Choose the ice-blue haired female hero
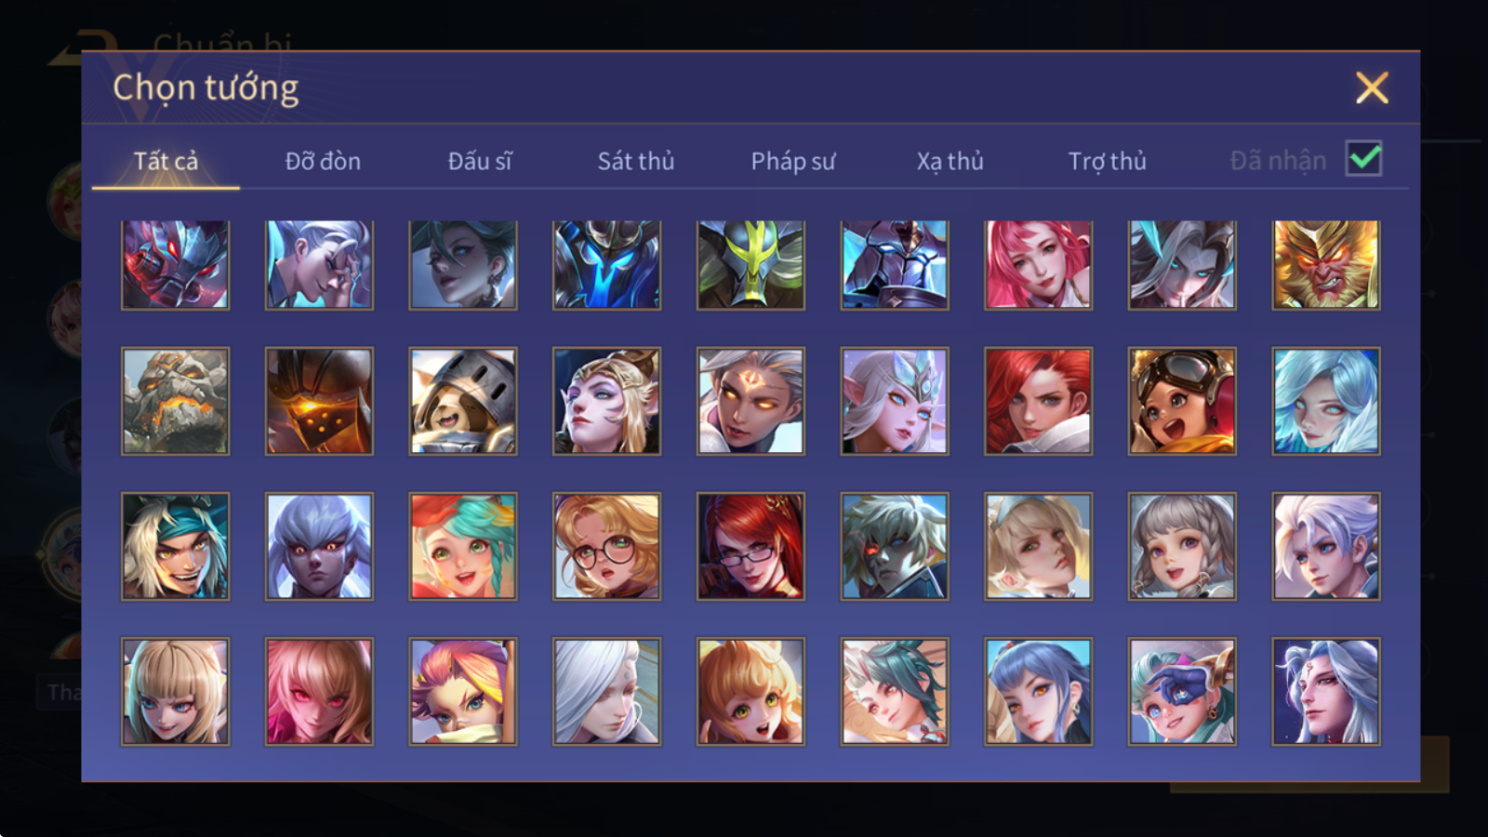Screen dimensions: 1488x837 (1326, 401)
